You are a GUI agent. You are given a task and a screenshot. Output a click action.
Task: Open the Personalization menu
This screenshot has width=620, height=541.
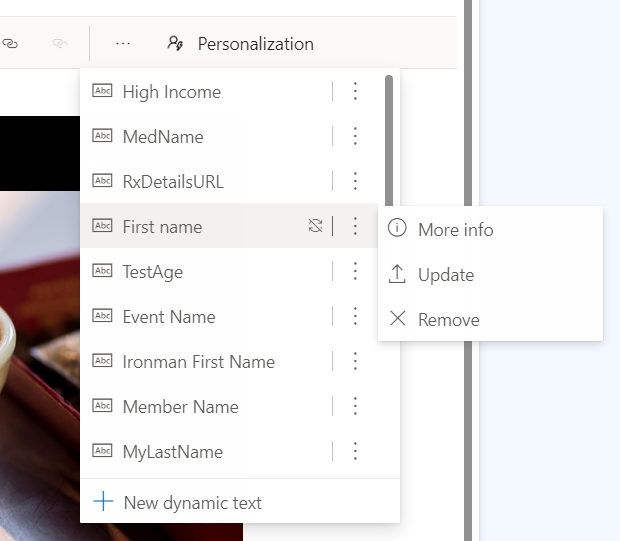[241, 44]
